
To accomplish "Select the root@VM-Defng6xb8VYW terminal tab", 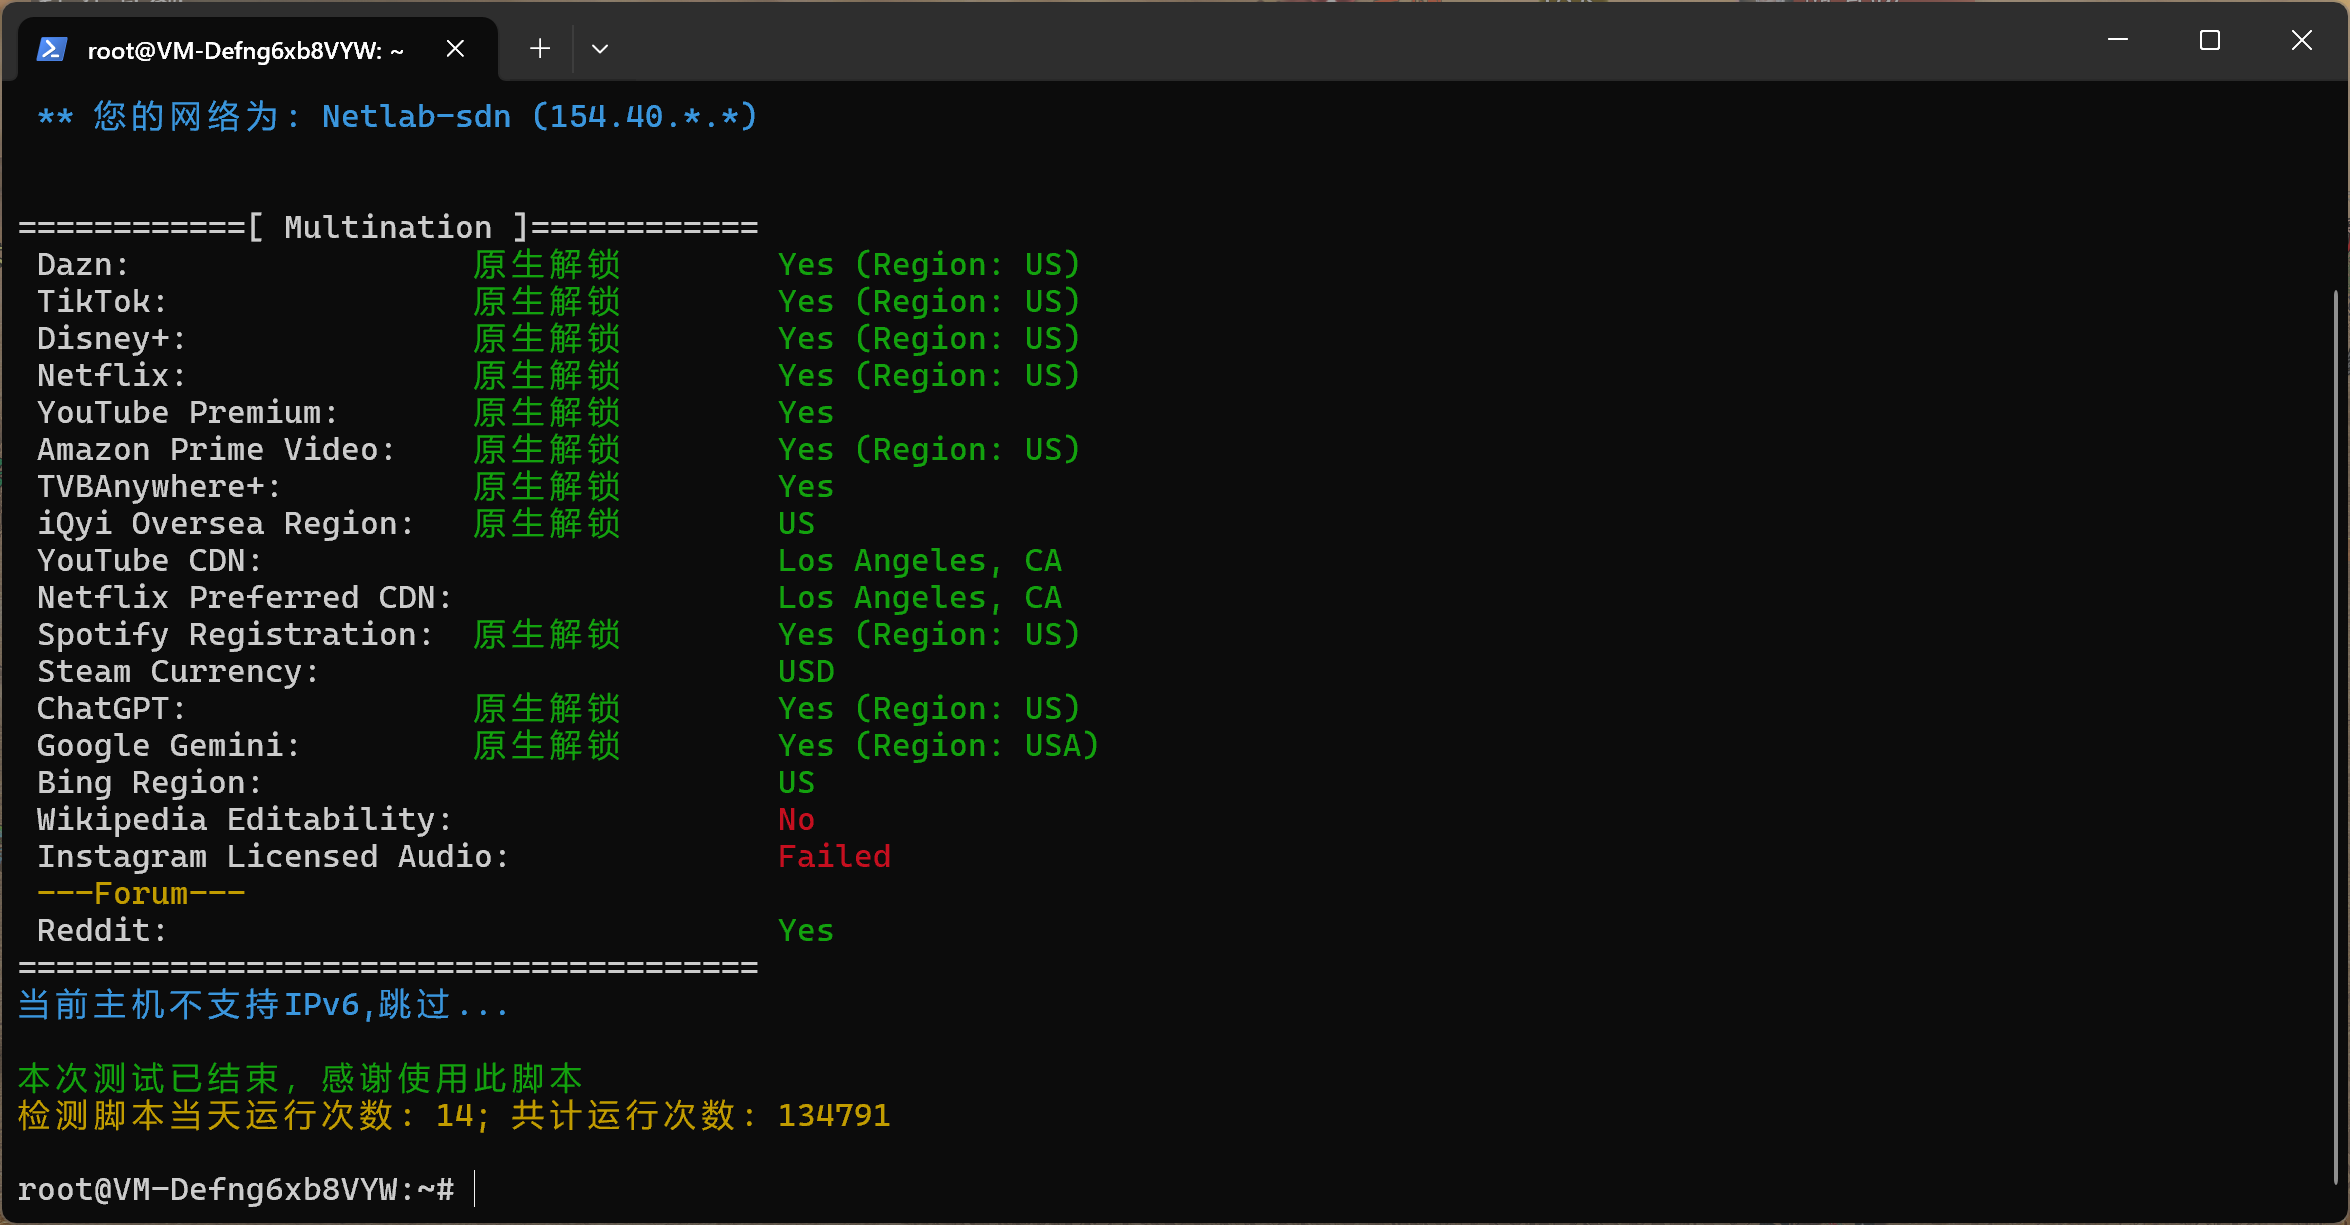I will pyautogui.click(x=258, y=49).
